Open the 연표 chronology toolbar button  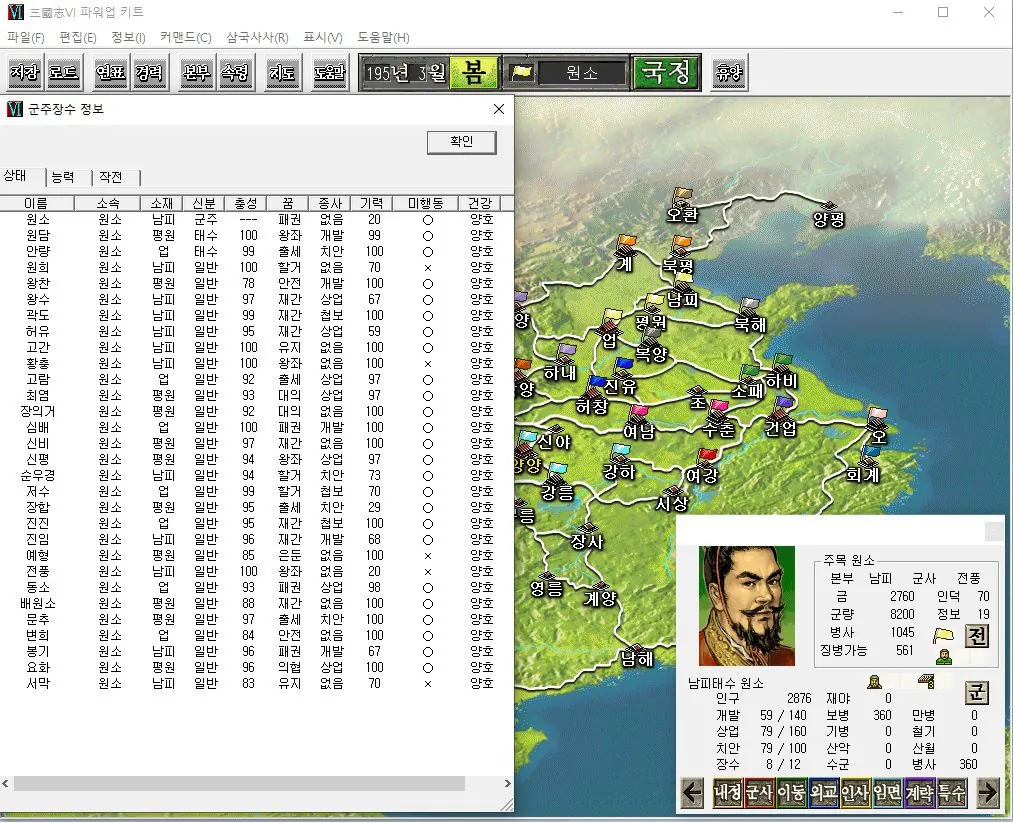coord(110,72)
